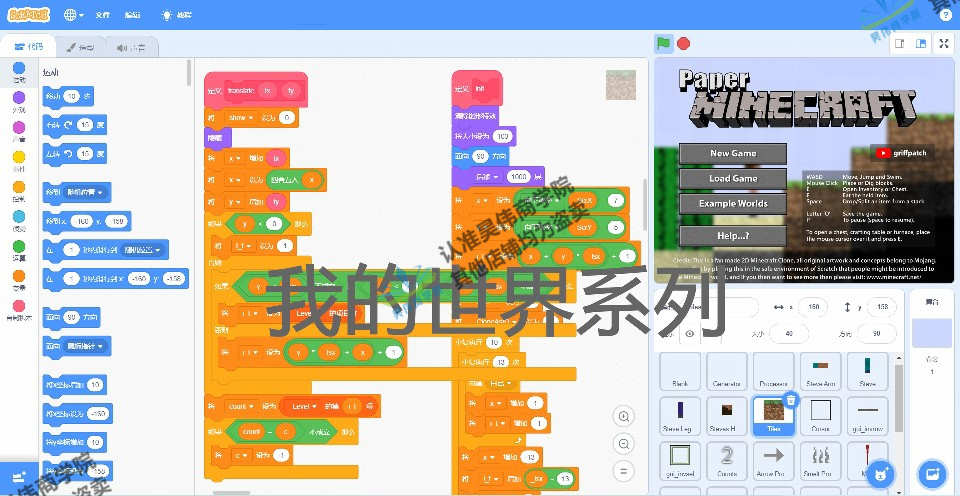Open the 教程 tutorials menu item
Screen dimensions: 960x496
[x=176, y=15]
